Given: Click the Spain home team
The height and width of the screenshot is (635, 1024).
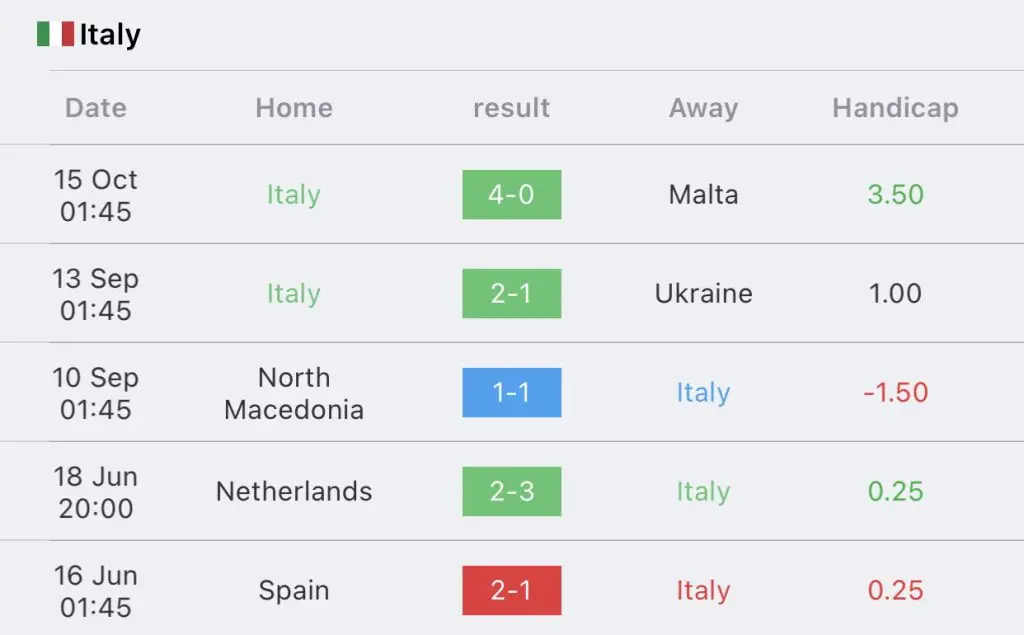Looking at the screenshot, I should (x=294, y=591).
